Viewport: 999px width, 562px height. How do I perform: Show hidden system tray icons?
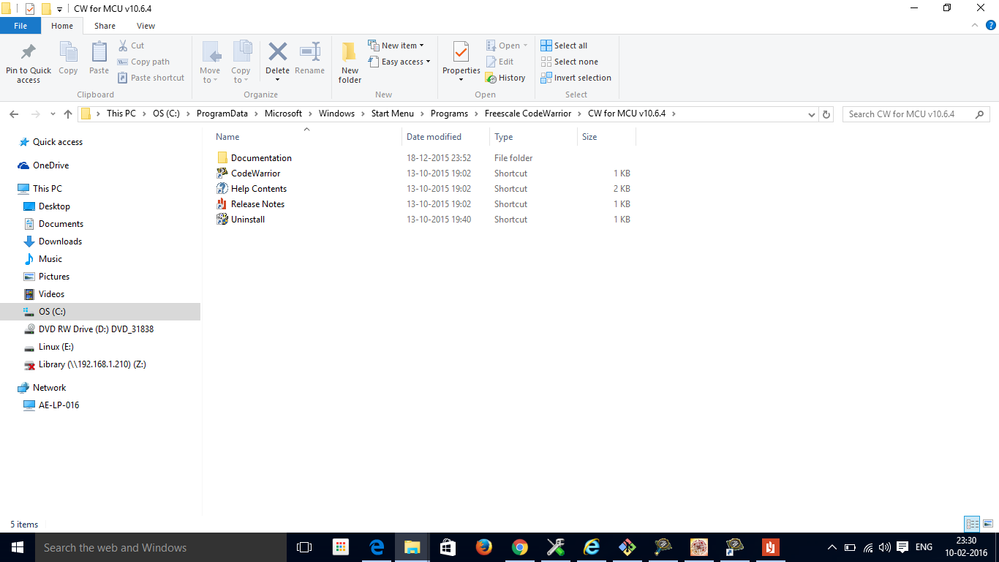pos(832,547)
